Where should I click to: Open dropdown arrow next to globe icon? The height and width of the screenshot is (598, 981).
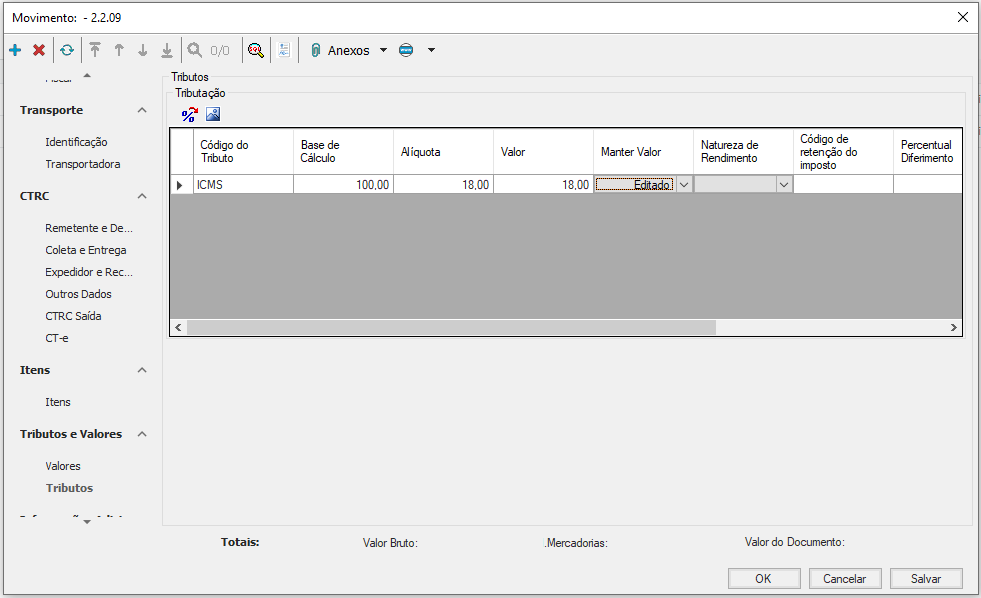(431, 50)
